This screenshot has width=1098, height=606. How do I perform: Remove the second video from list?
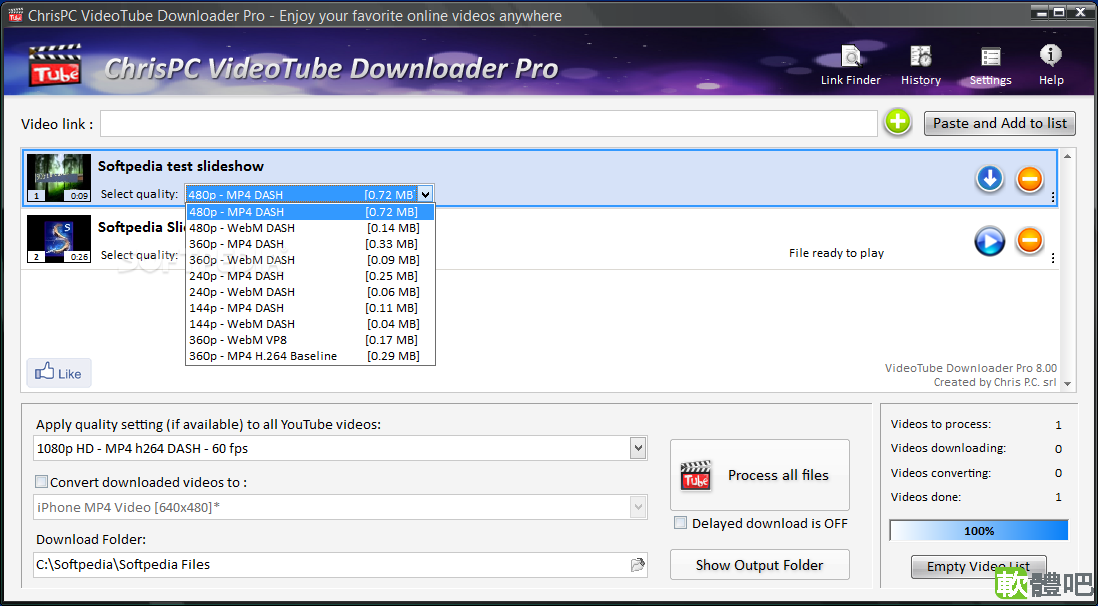(x=1029, y=242)
